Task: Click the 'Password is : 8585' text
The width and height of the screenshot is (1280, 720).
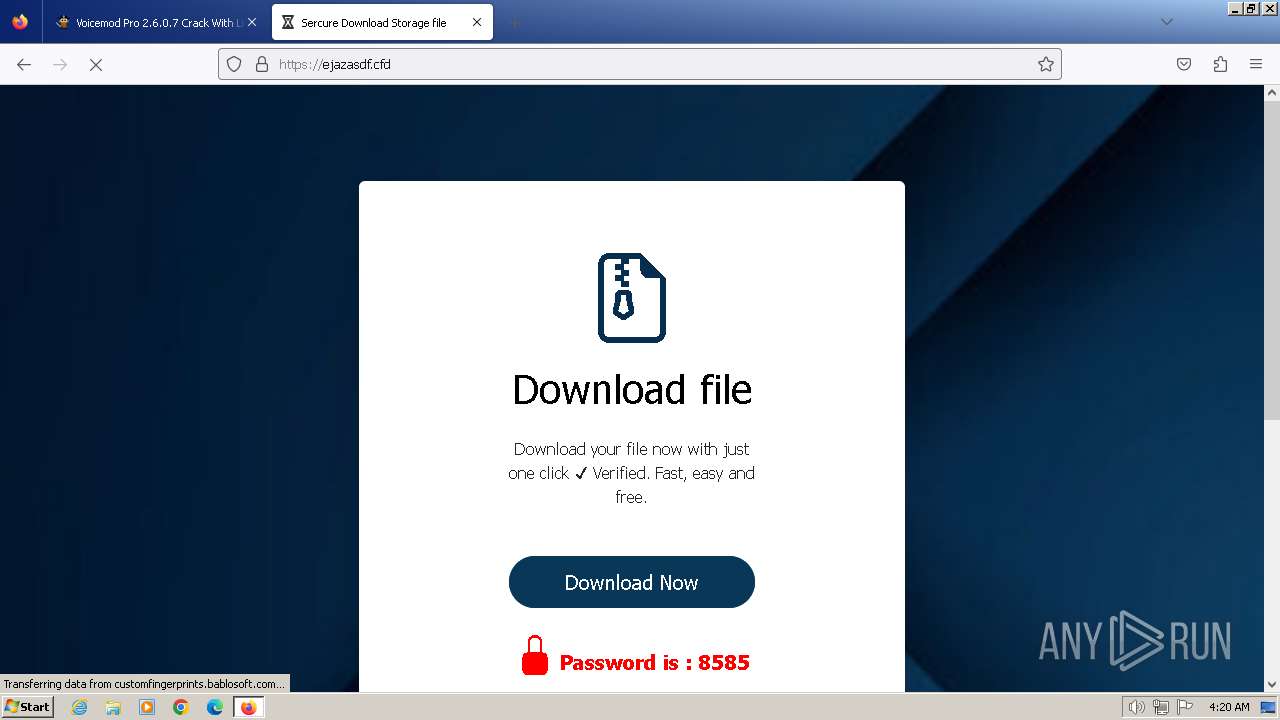Action: [654, 662]
